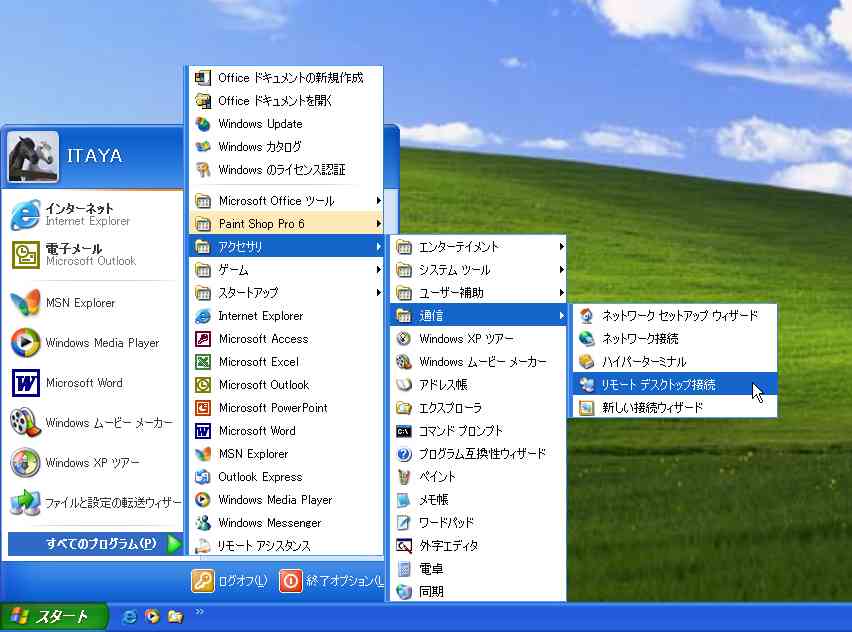Select プログラム互換性ウィザード
The width and height of the screenshot is (852, 632).
coord(478,454)
